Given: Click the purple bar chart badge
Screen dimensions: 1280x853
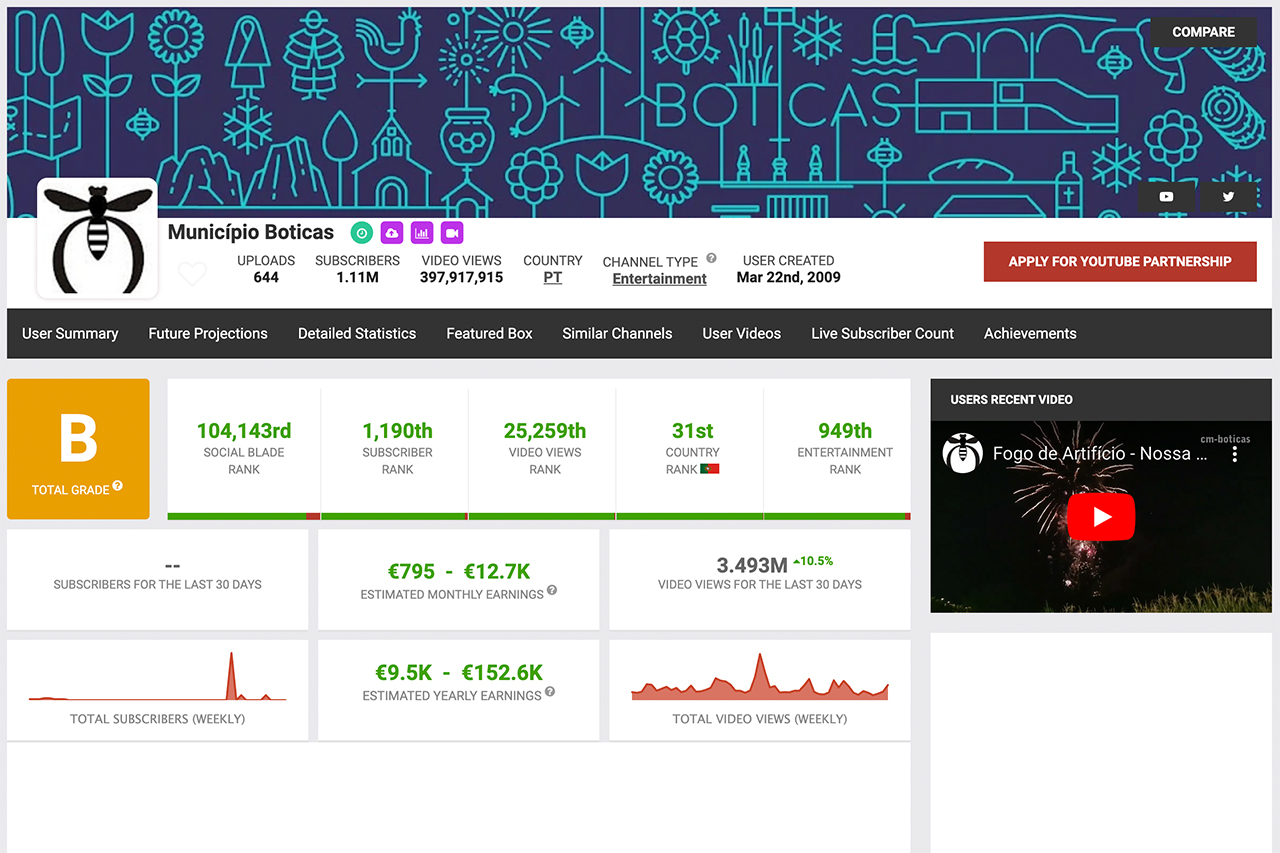Looking at the screenshot, I should click(422, 233).
